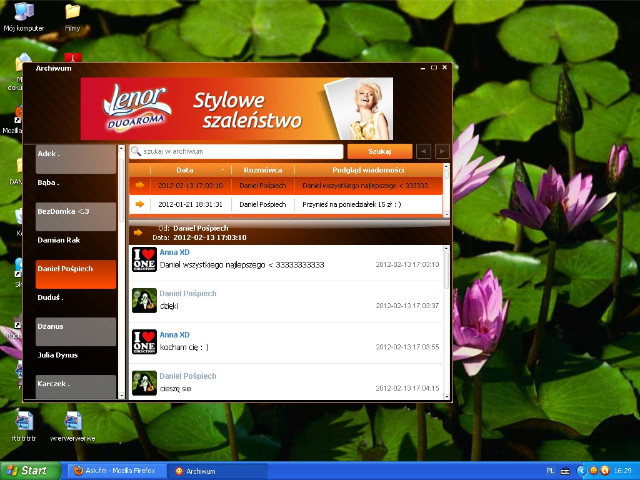Screen dimensions: 640x480
Task: Click previous page arrow next to Szukaj
Action: point(423,151)
